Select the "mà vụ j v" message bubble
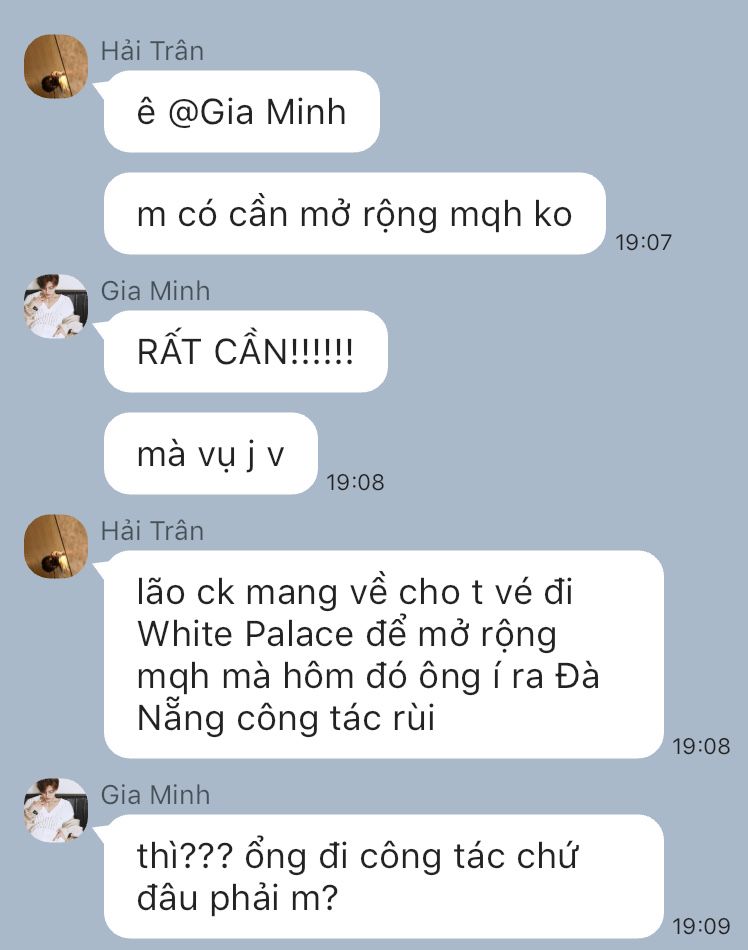 tap(211, 453)
